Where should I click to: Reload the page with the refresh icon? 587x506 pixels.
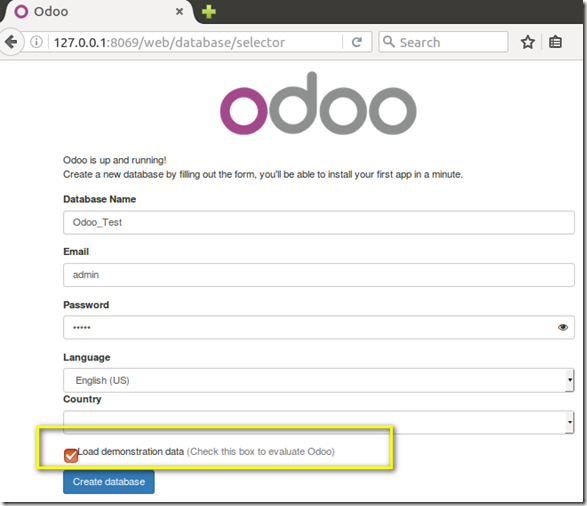[357, 42]
